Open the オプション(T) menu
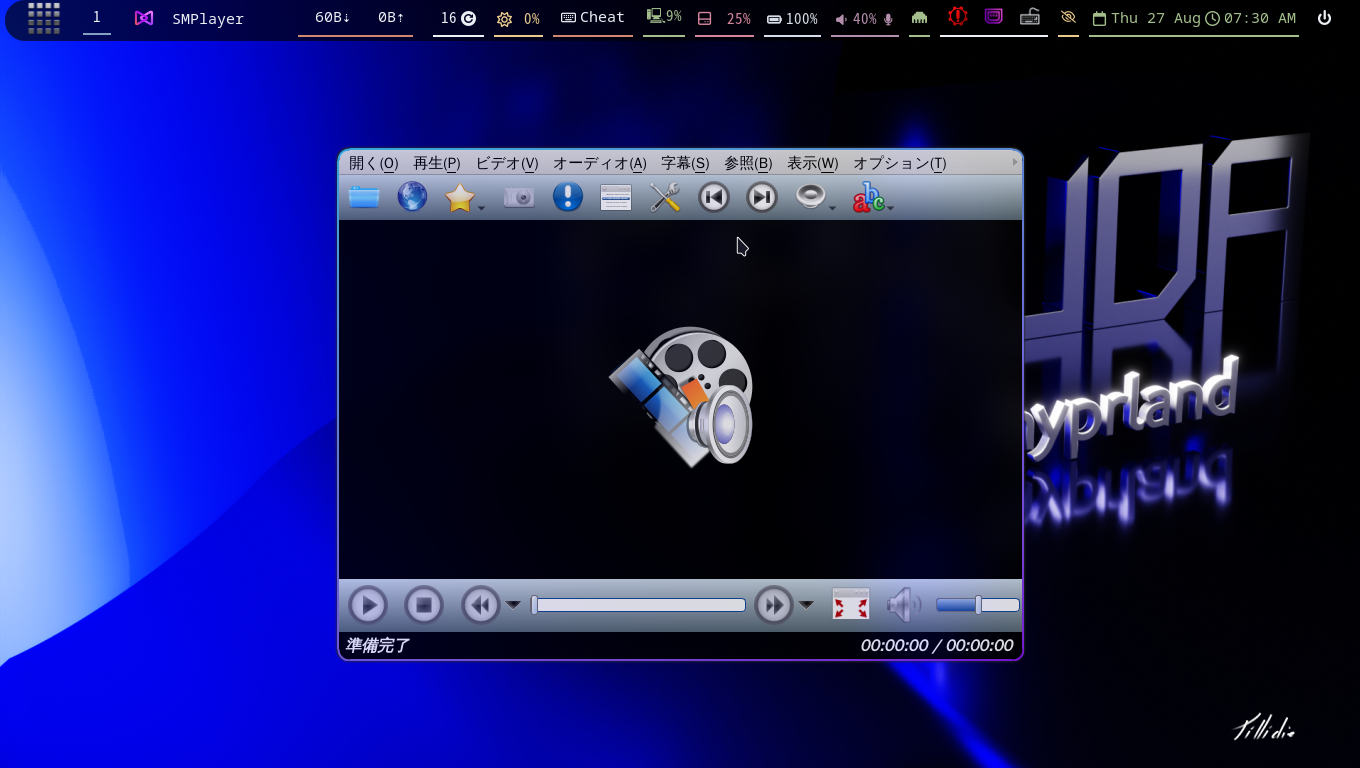Screen dimensions: 1360x768 coord(899,163)
